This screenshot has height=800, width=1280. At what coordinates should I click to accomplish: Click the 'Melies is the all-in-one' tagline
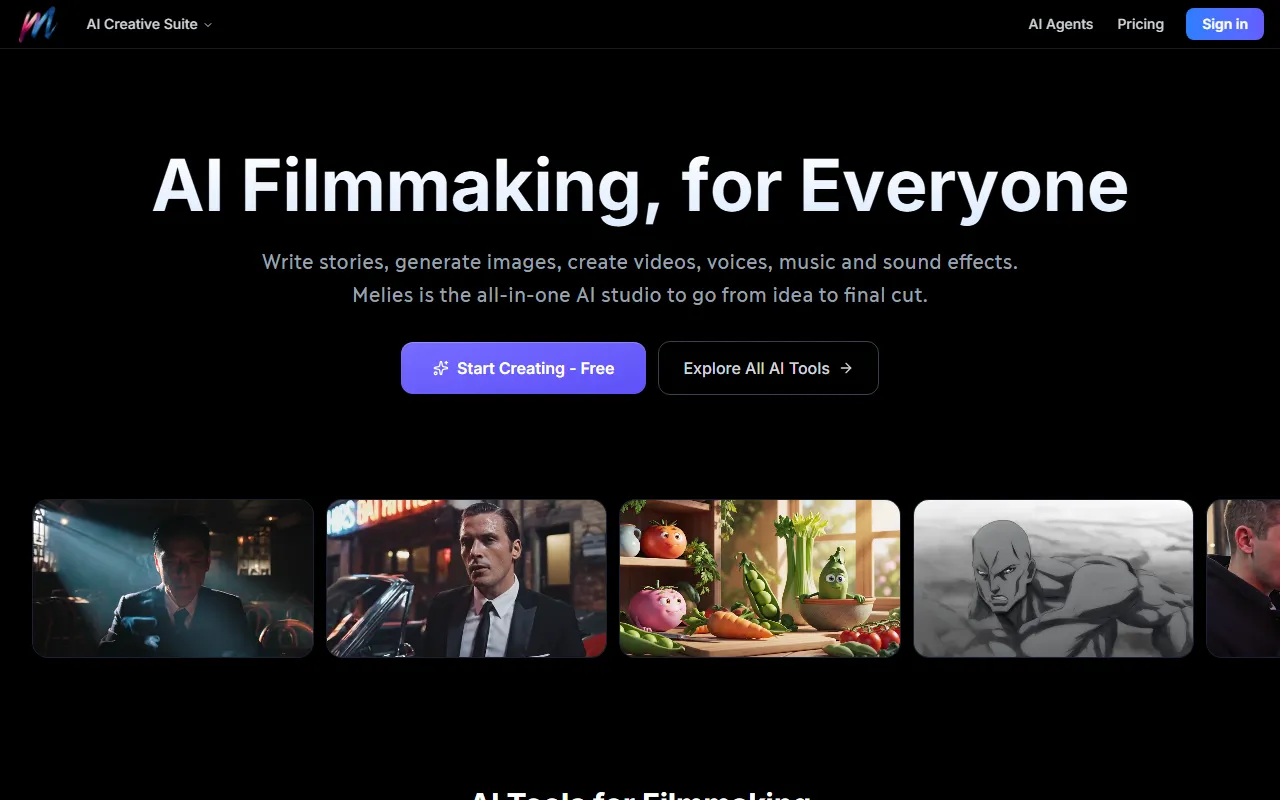[x=640, y=295]
